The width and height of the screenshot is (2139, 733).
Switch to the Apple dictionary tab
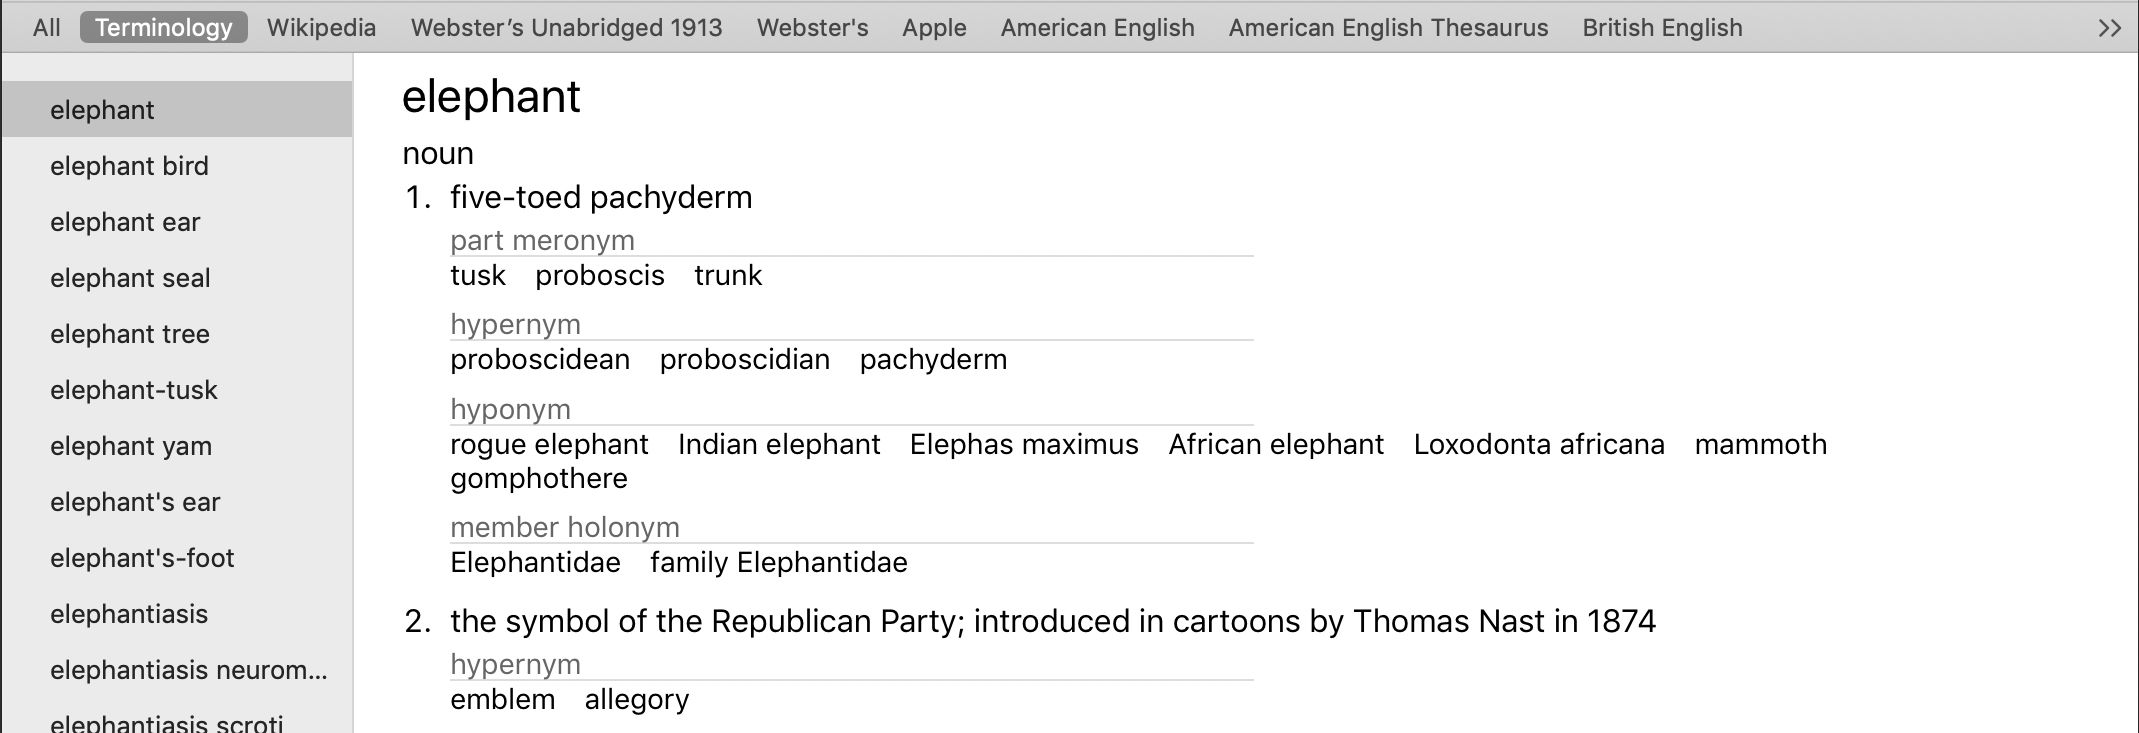pos(933,28)
